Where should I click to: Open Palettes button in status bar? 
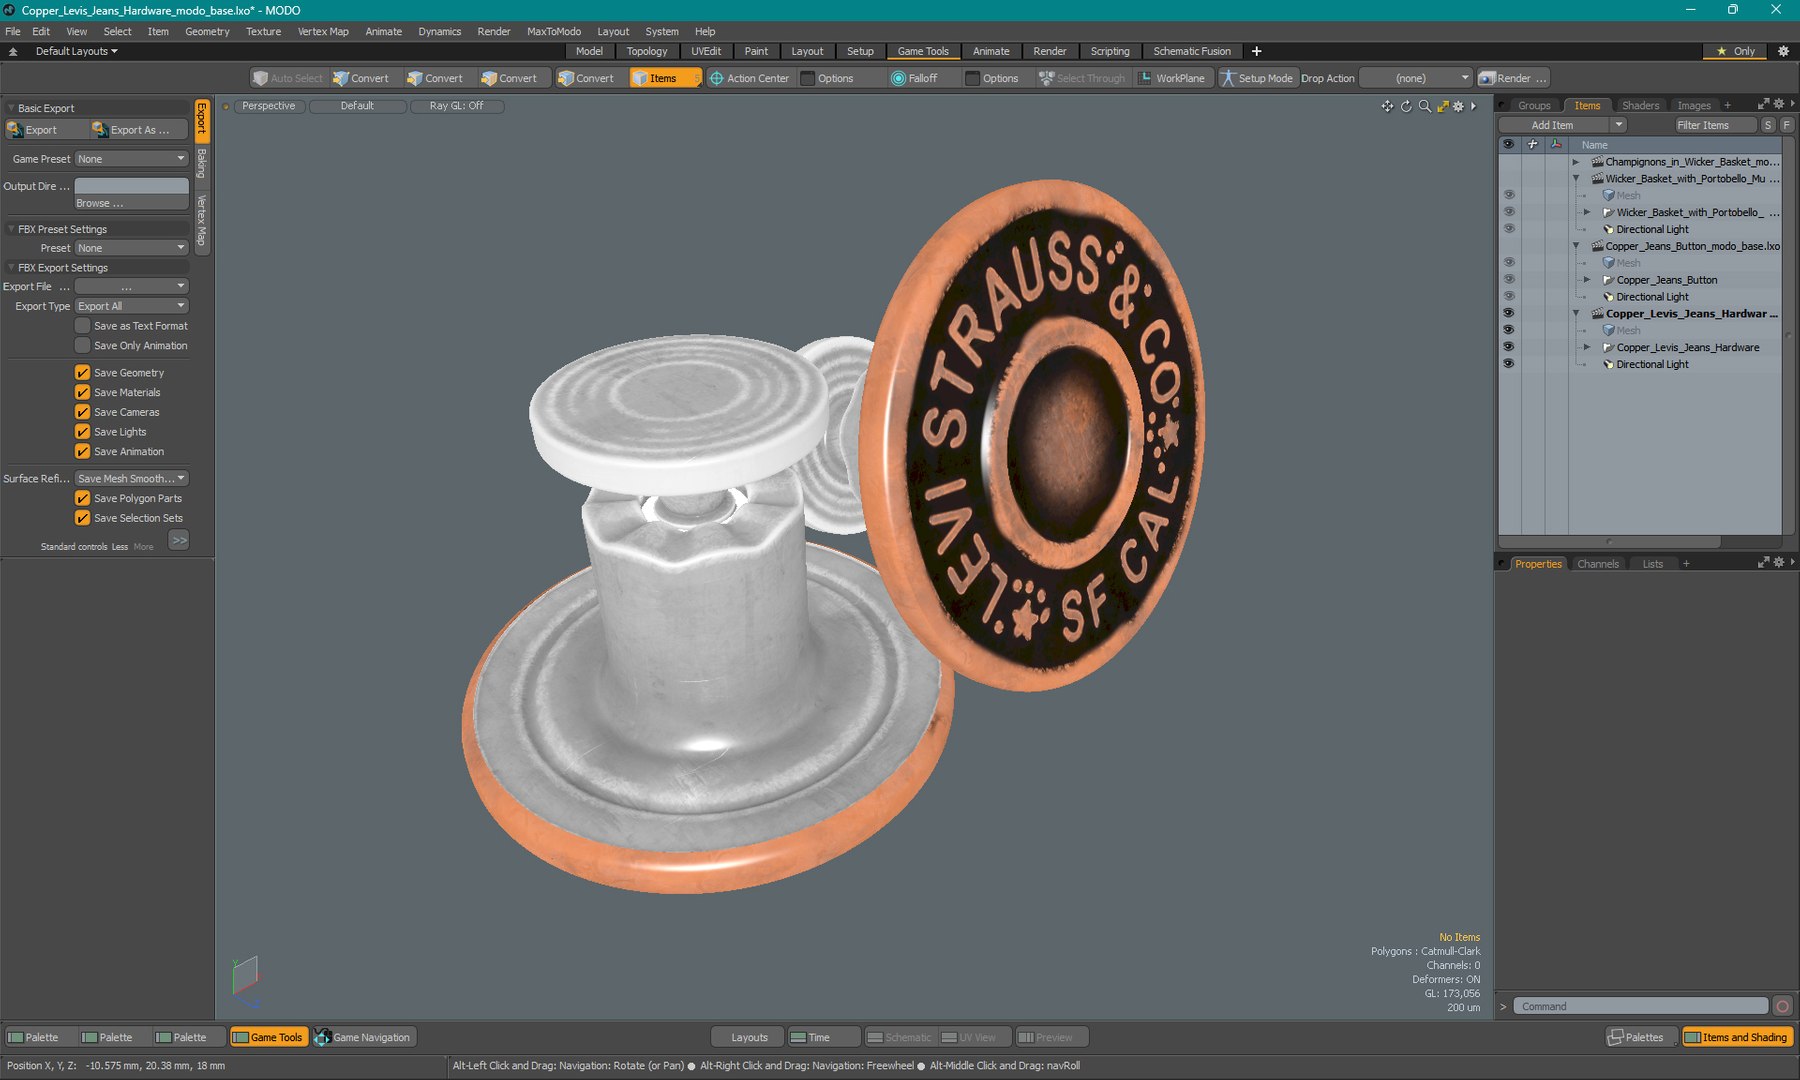coord(1636,1037)
